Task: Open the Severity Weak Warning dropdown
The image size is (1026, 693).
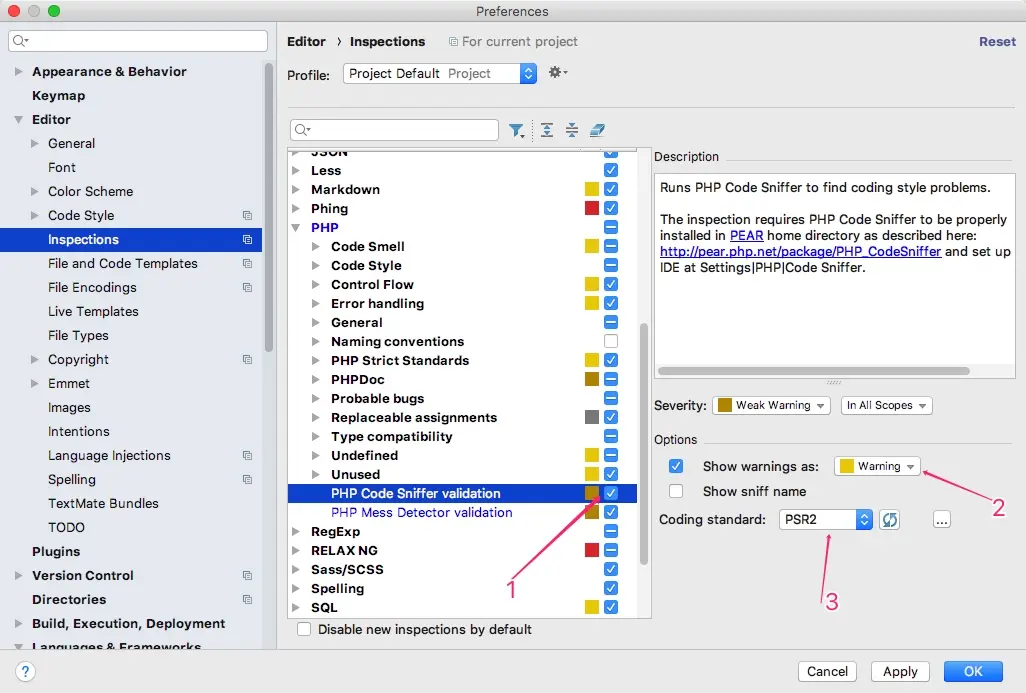Action: pyautogui.click(x=771, y=405)
